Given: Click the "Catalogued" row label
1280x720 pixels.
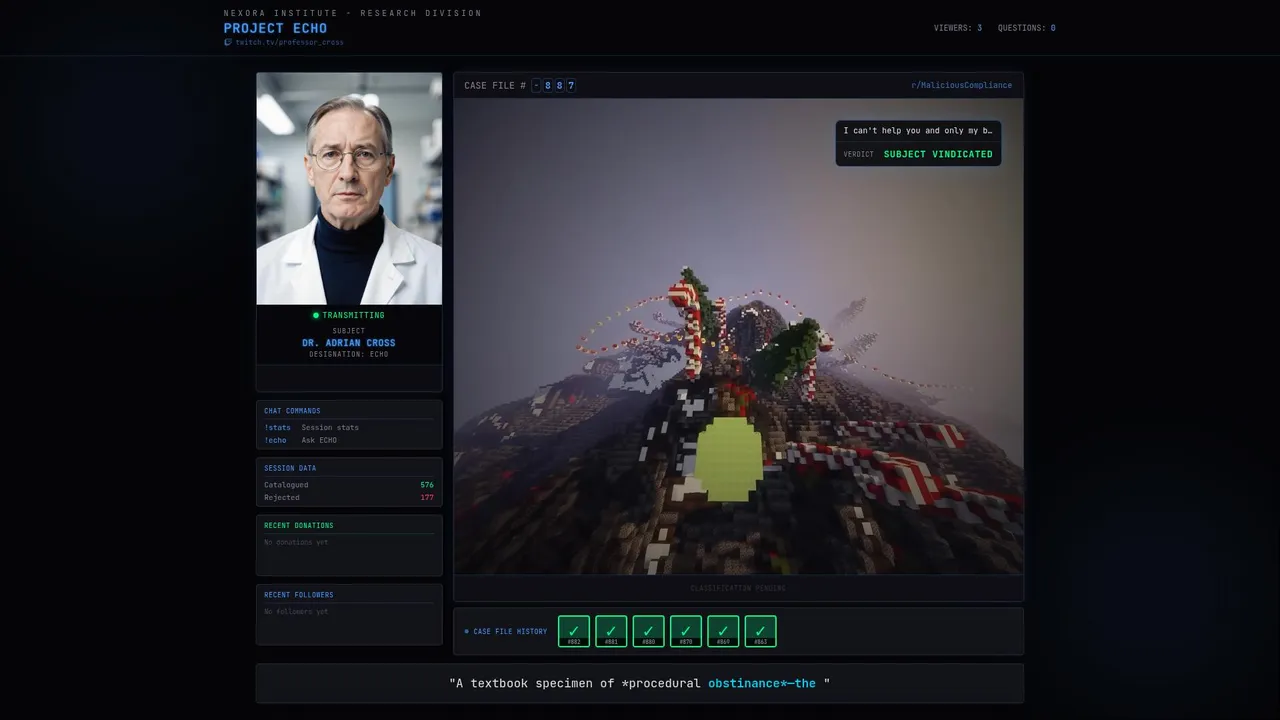Looking at the screenshot, I should 286,485.
